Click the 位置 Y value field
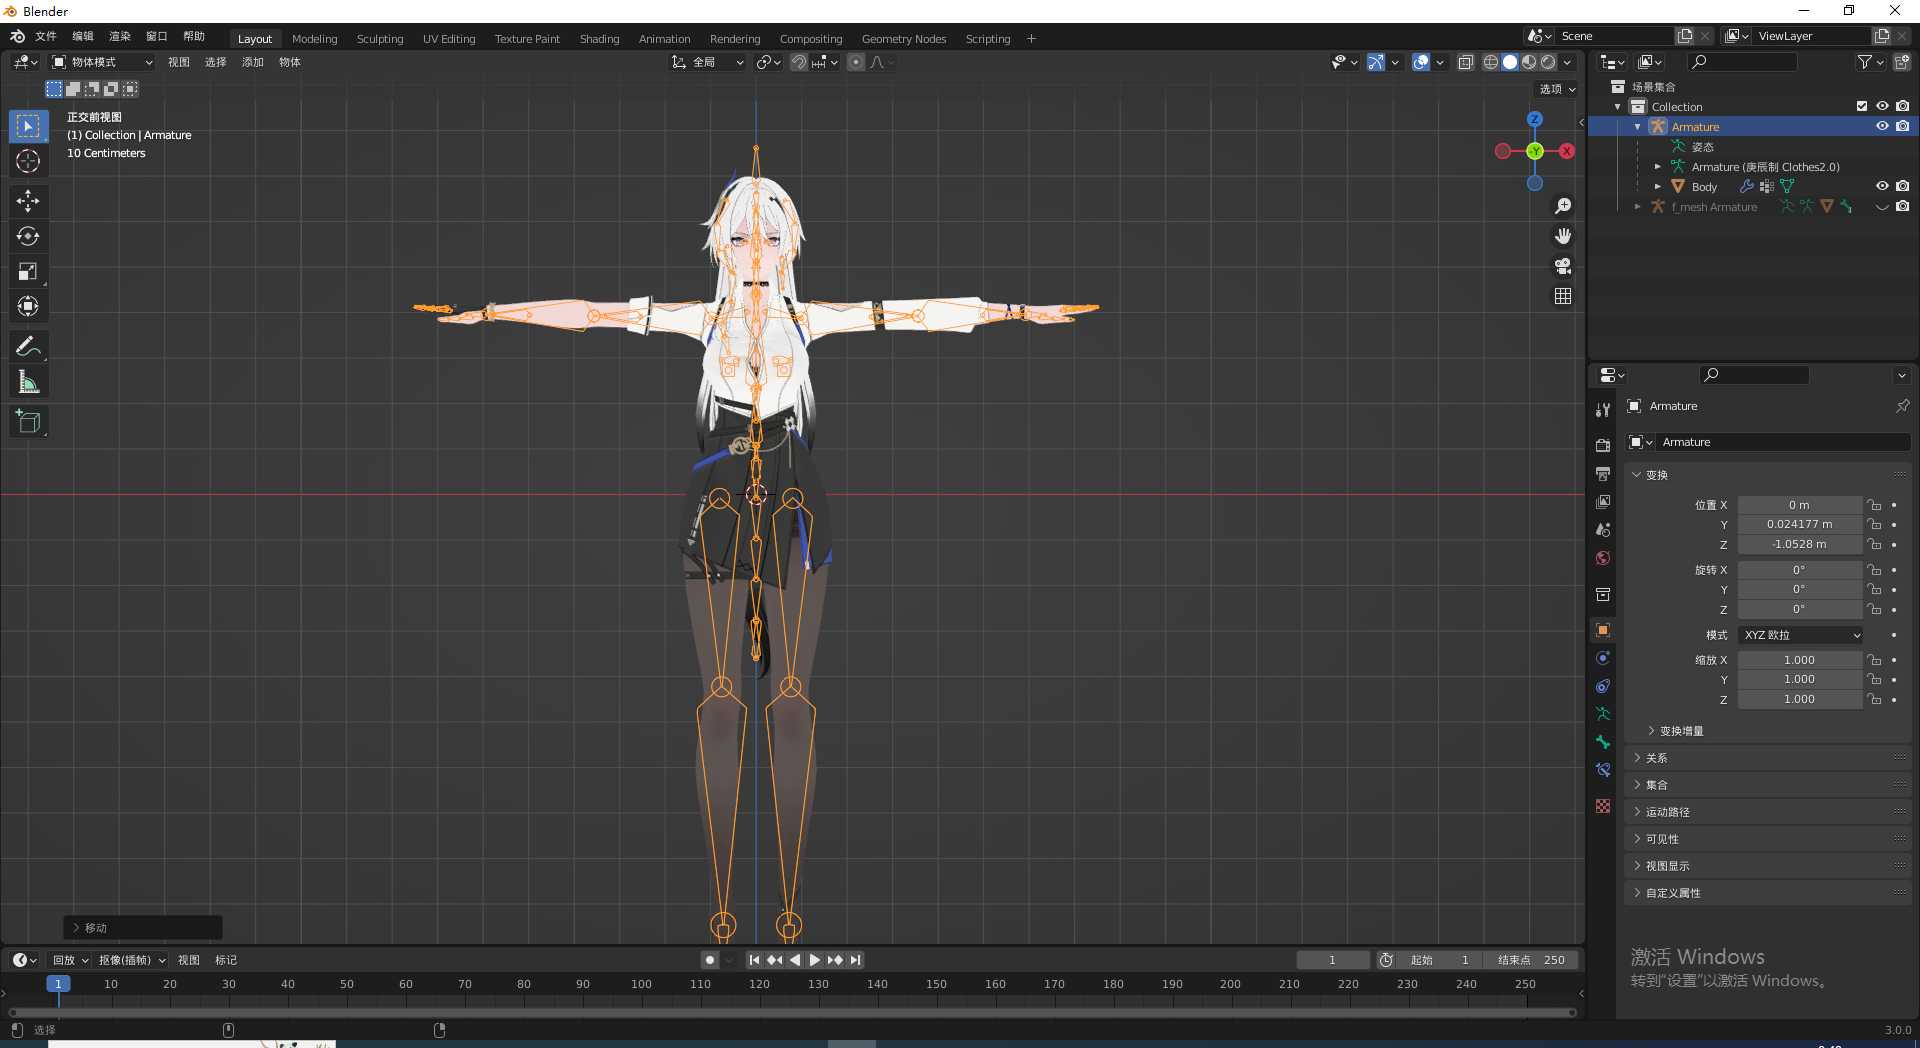The image size is (1920, 1048). coord(1800,524)
